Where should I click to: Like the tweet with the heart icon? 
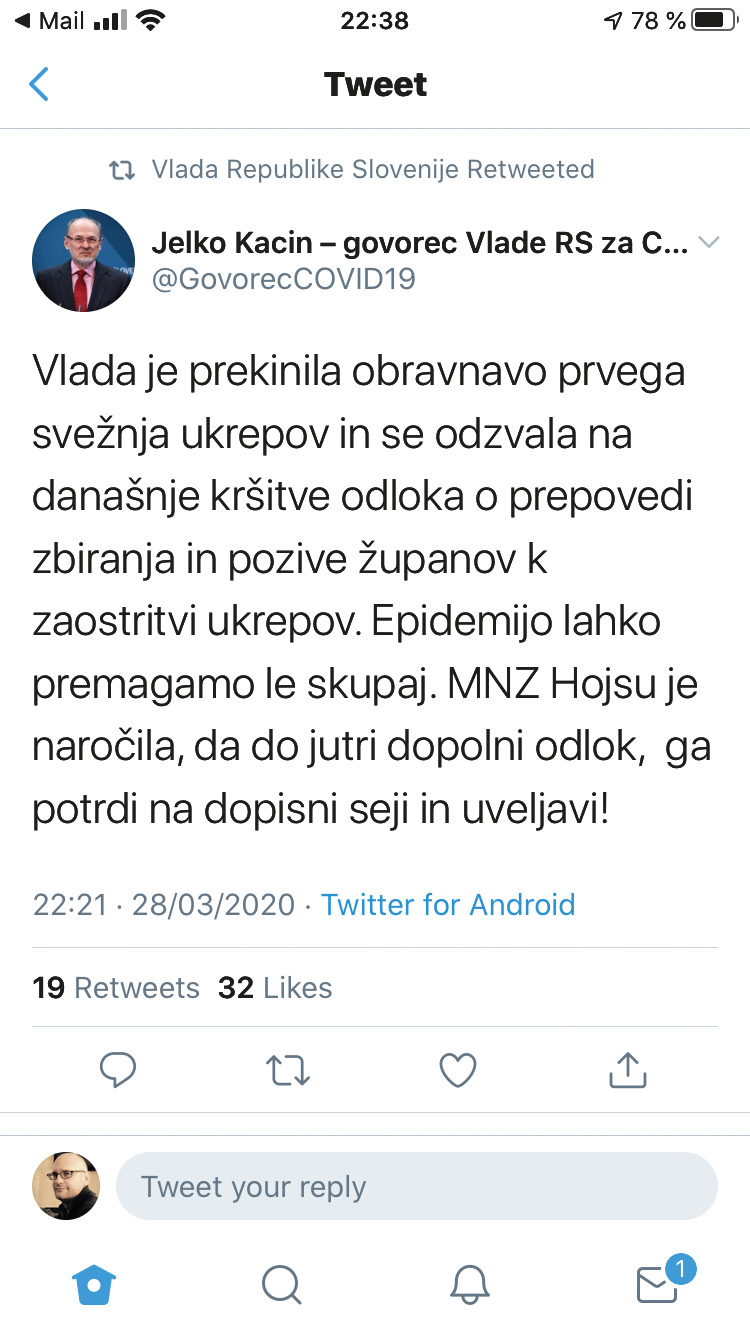tap(458, 1070)
